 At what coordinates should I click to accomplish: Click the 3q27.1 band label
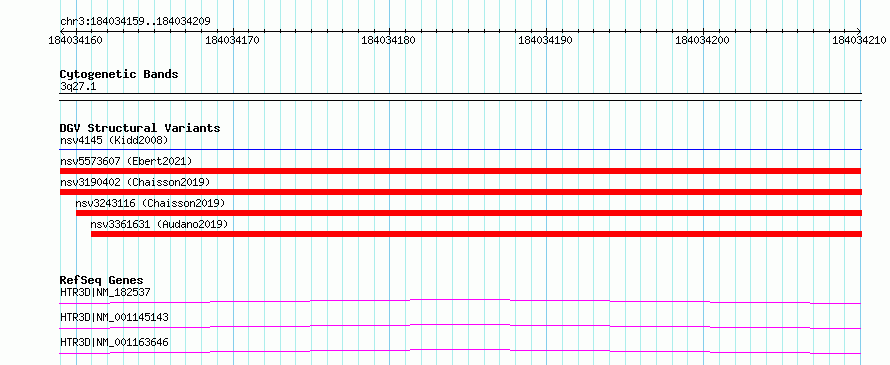coord(77,86)
